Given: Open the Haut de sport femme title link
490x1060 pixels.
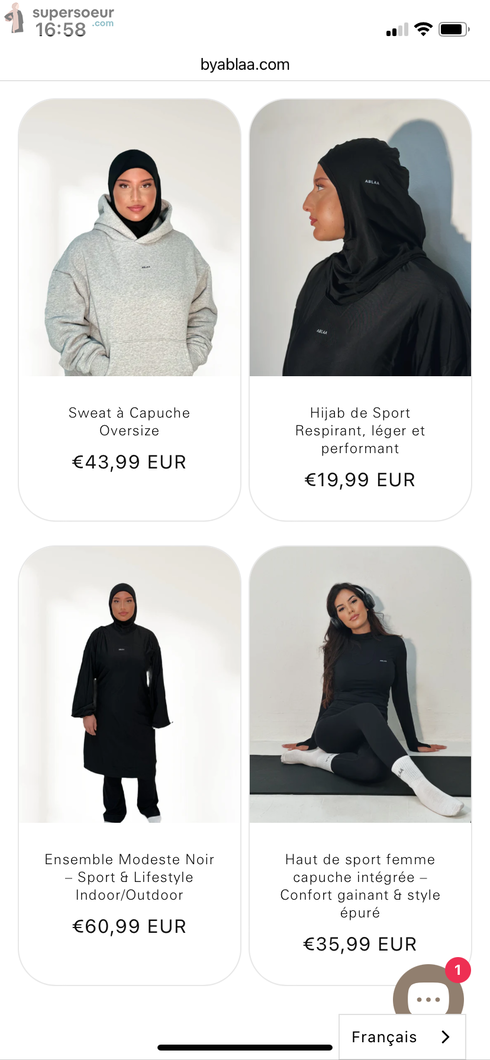Looking at the screenshot, I should (x=360, y=886).
